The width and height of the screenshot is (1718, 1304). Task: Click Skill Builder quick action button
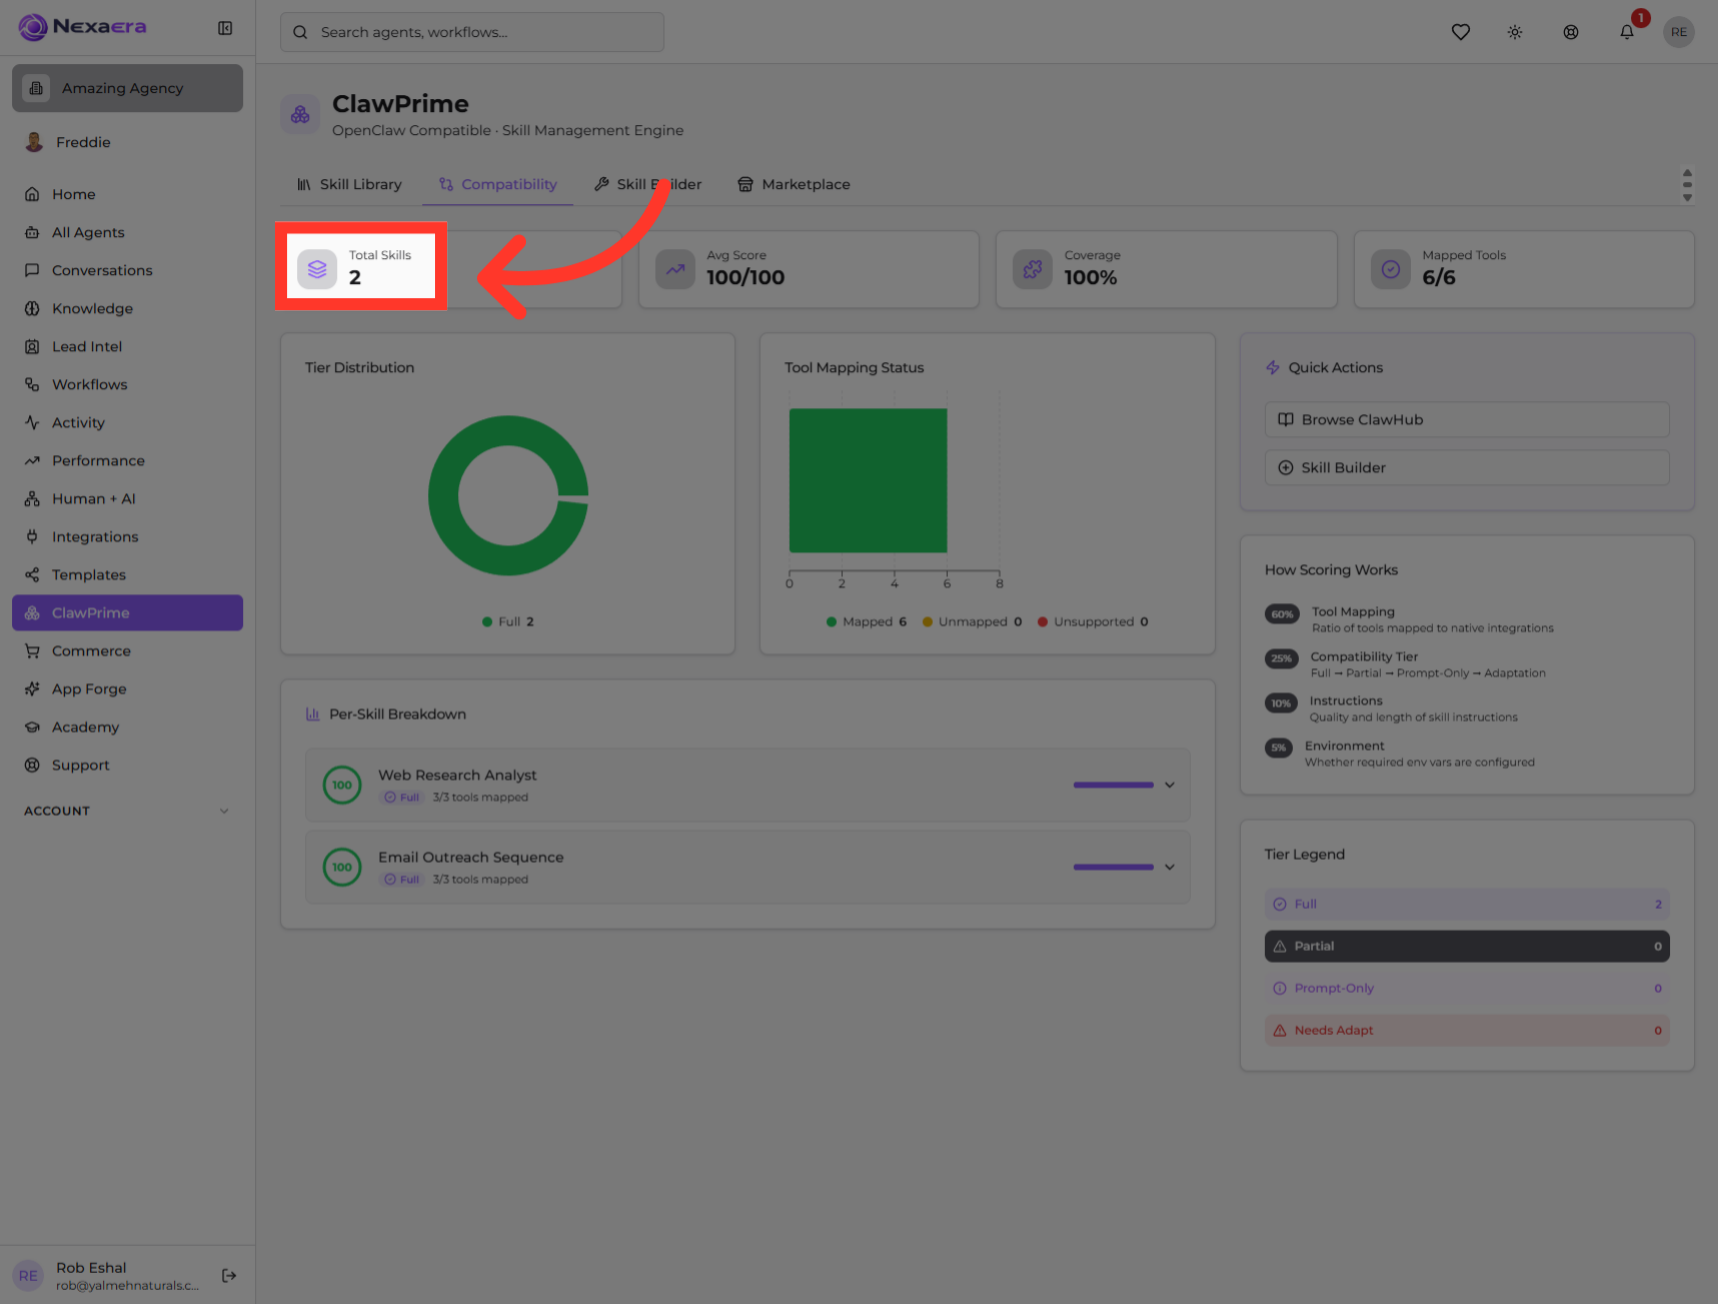[x=1467, y=468]
